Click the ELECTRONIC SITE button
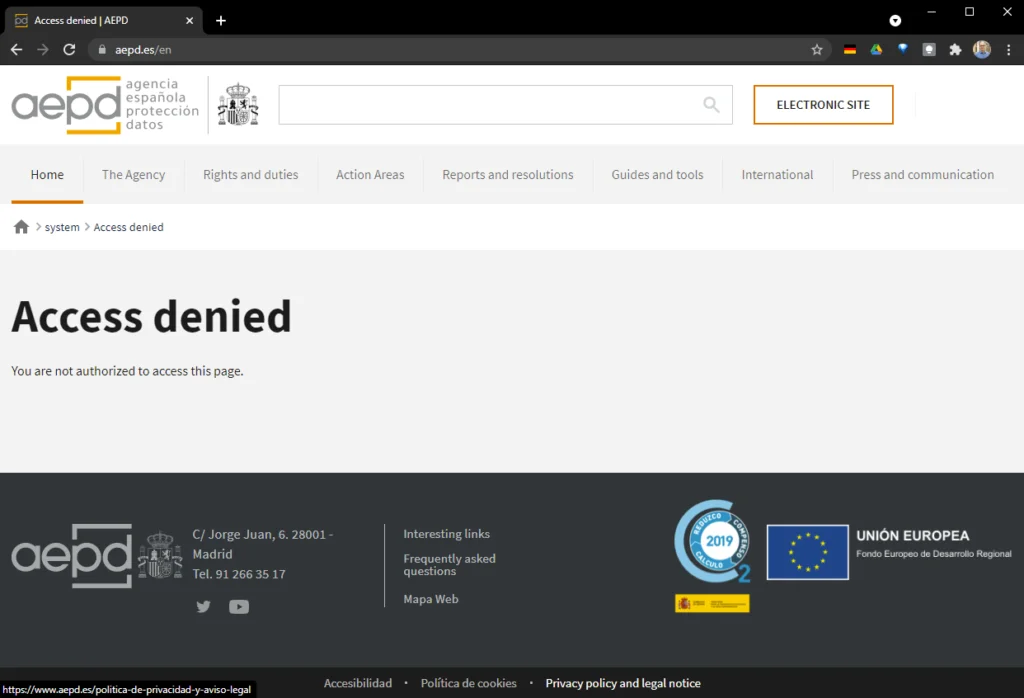 [824, 104]
